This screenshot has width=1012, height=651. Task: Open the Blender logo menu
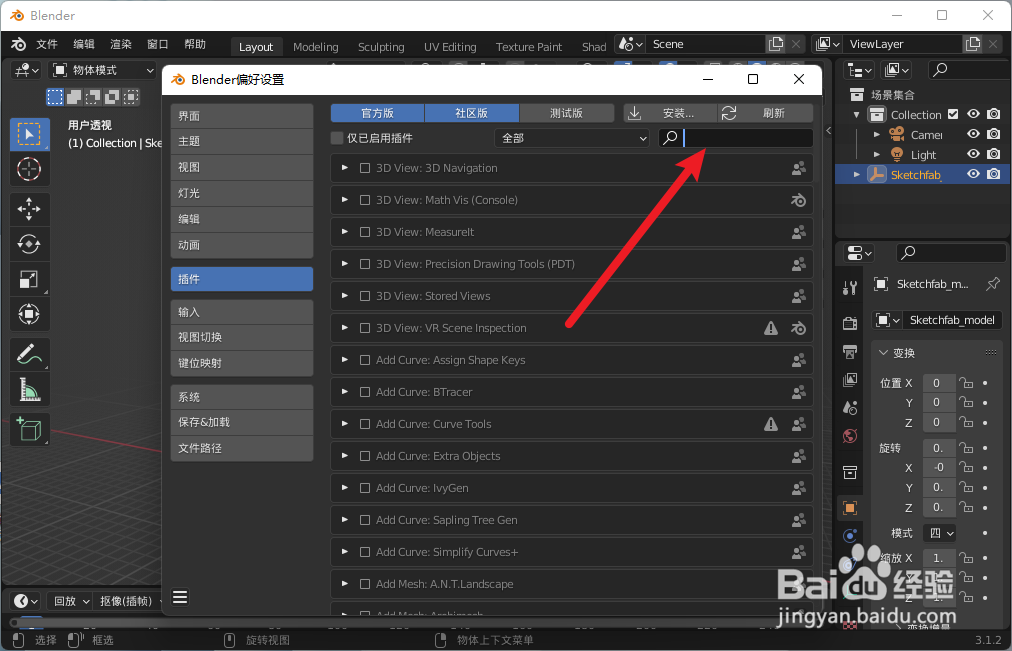pos(19,44)
